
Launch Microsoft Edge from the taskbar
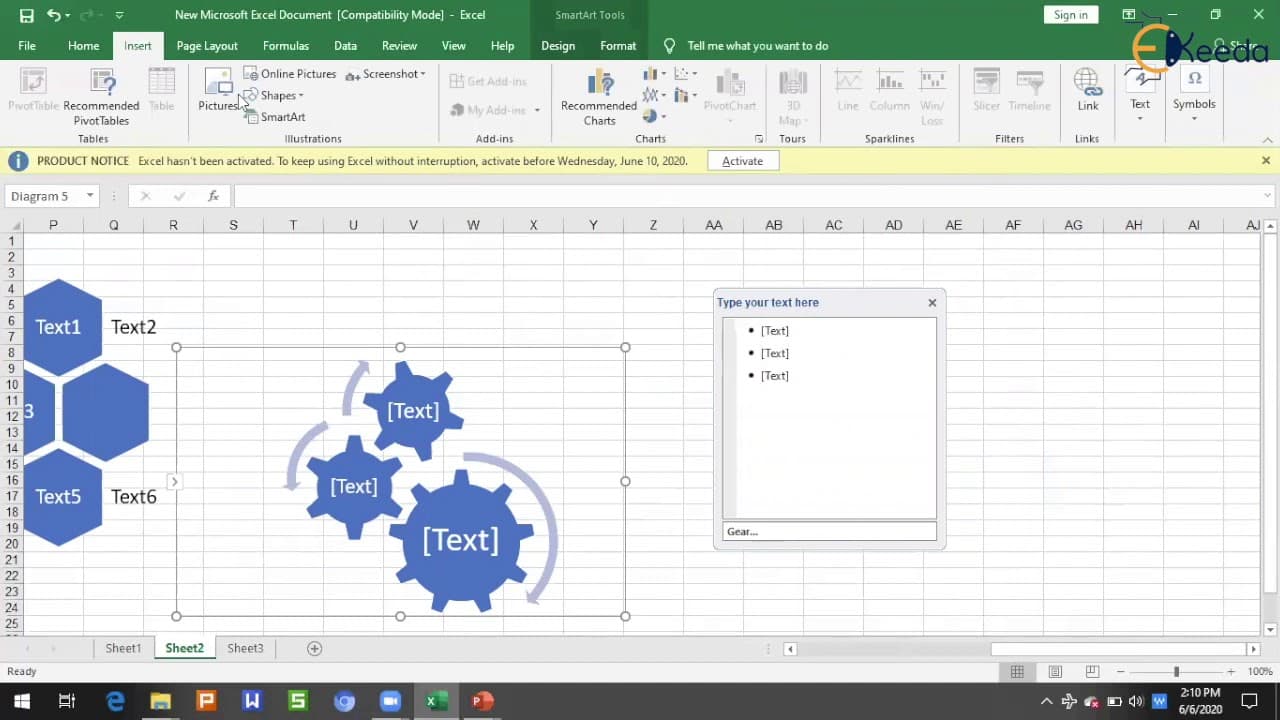pos(115,701)
